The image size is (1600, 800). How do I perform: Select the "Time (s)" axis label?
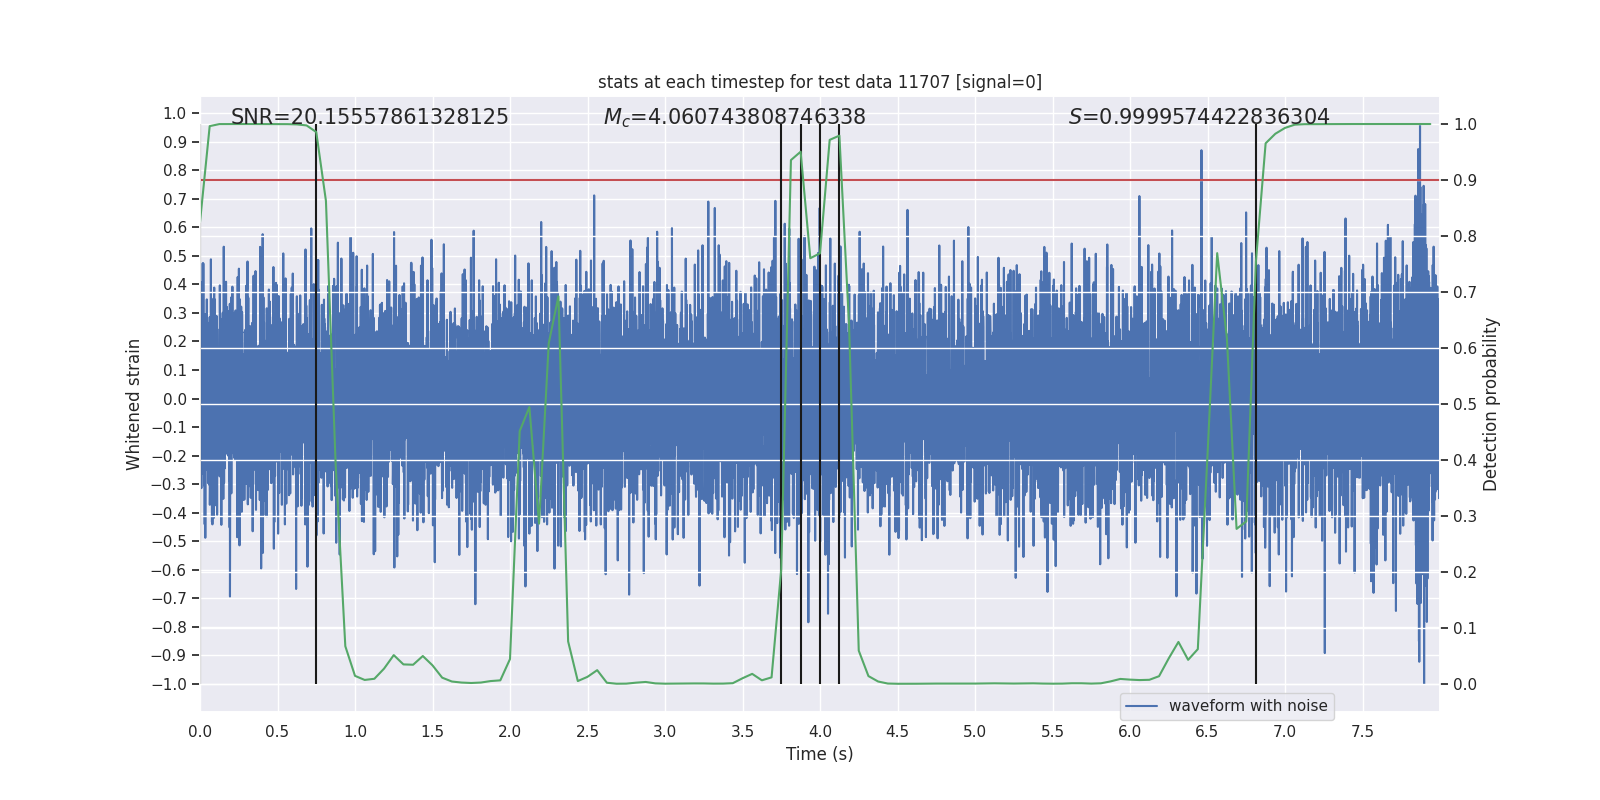point(820,754)
